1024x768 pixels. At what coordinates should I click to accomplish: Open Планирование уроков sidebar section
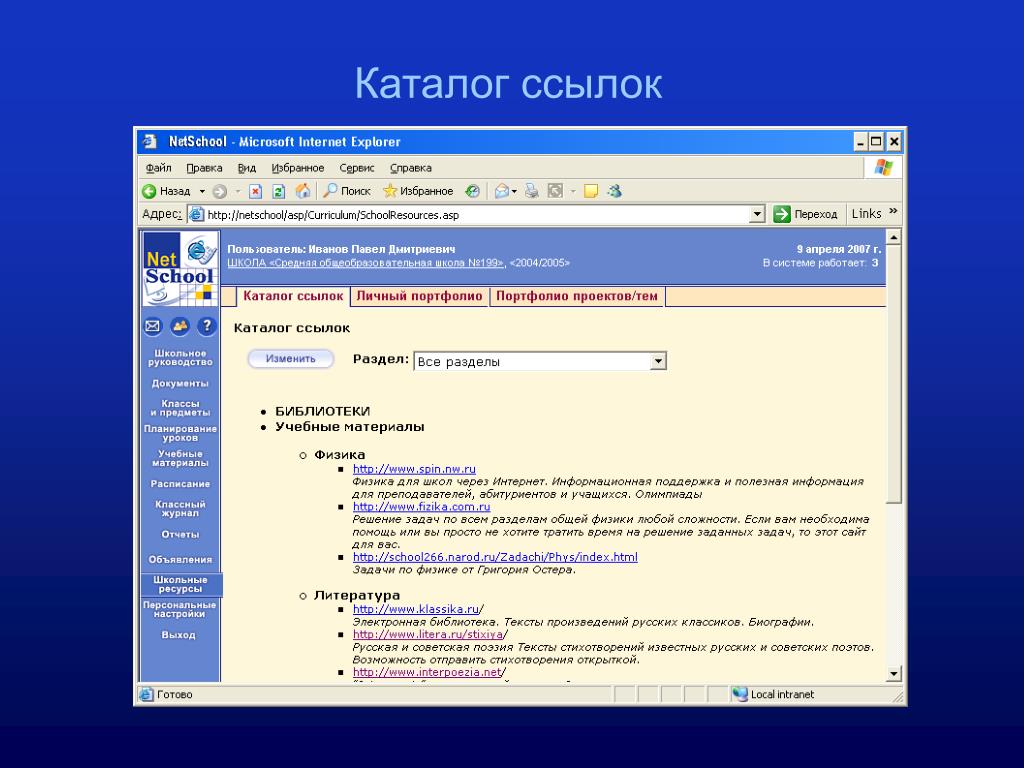(180, 433)
